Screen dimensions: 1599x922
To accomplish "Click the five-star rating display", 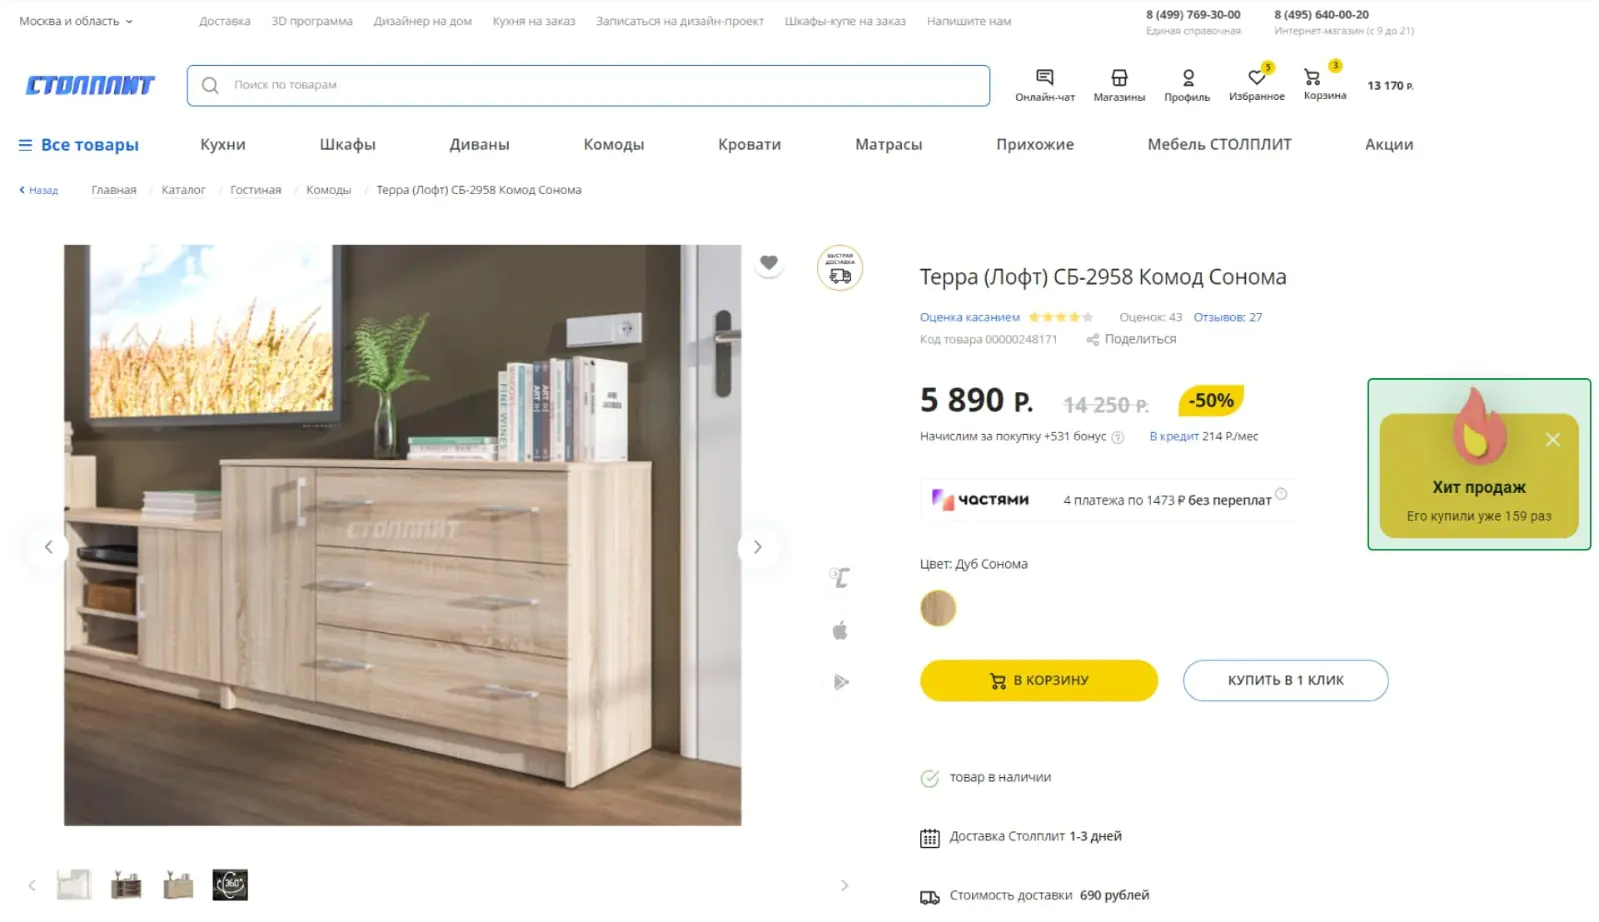I will (x=1061, y=317).
